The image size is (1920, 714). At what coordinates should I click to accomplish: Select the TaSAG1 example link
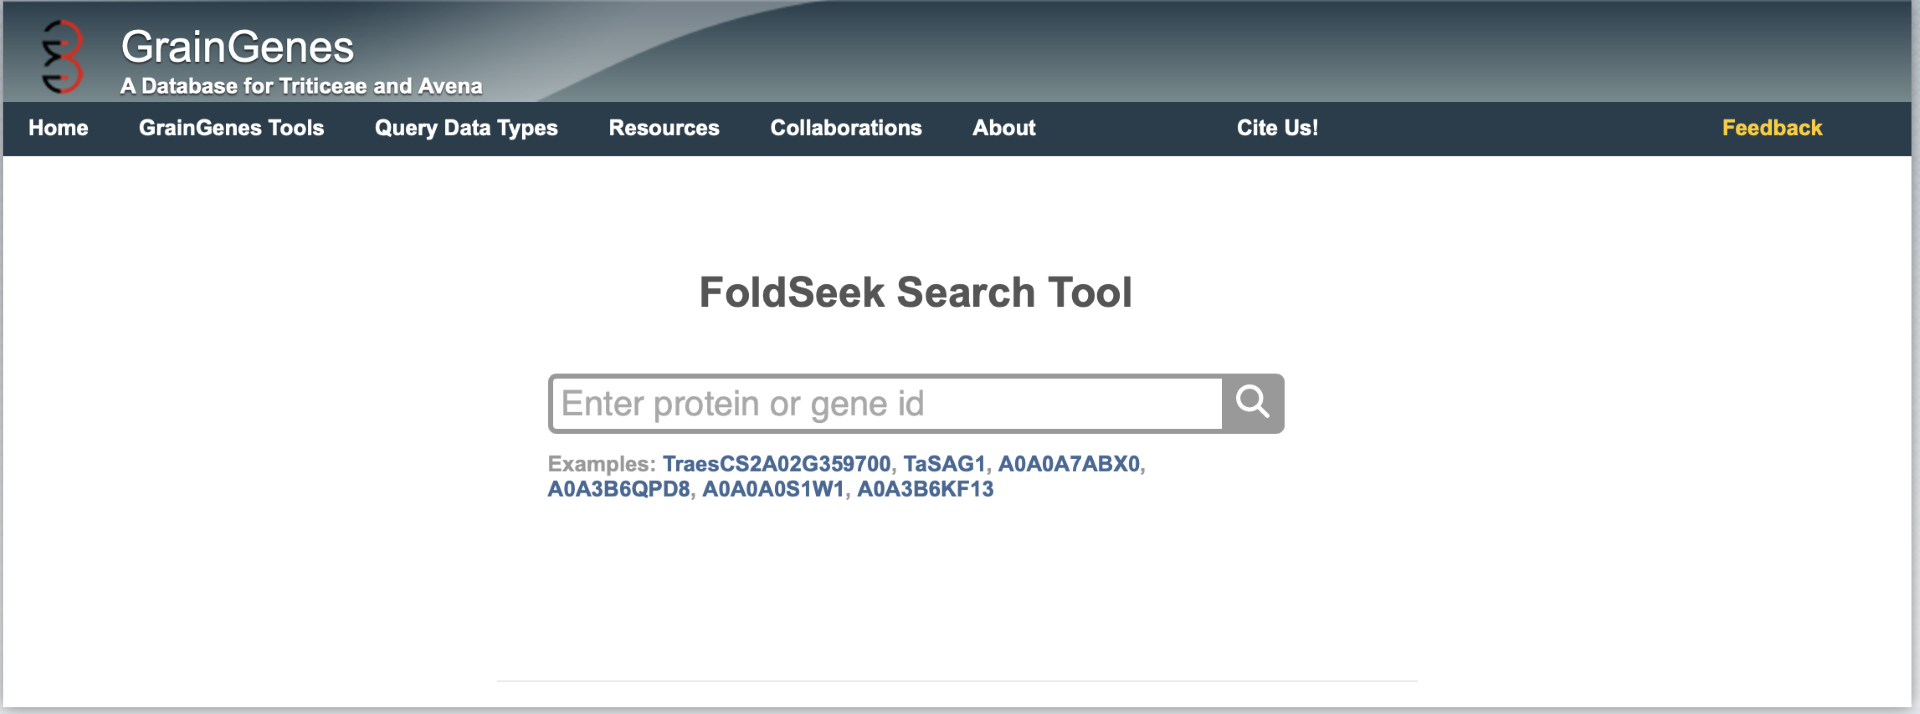click(x=944, y=464)
